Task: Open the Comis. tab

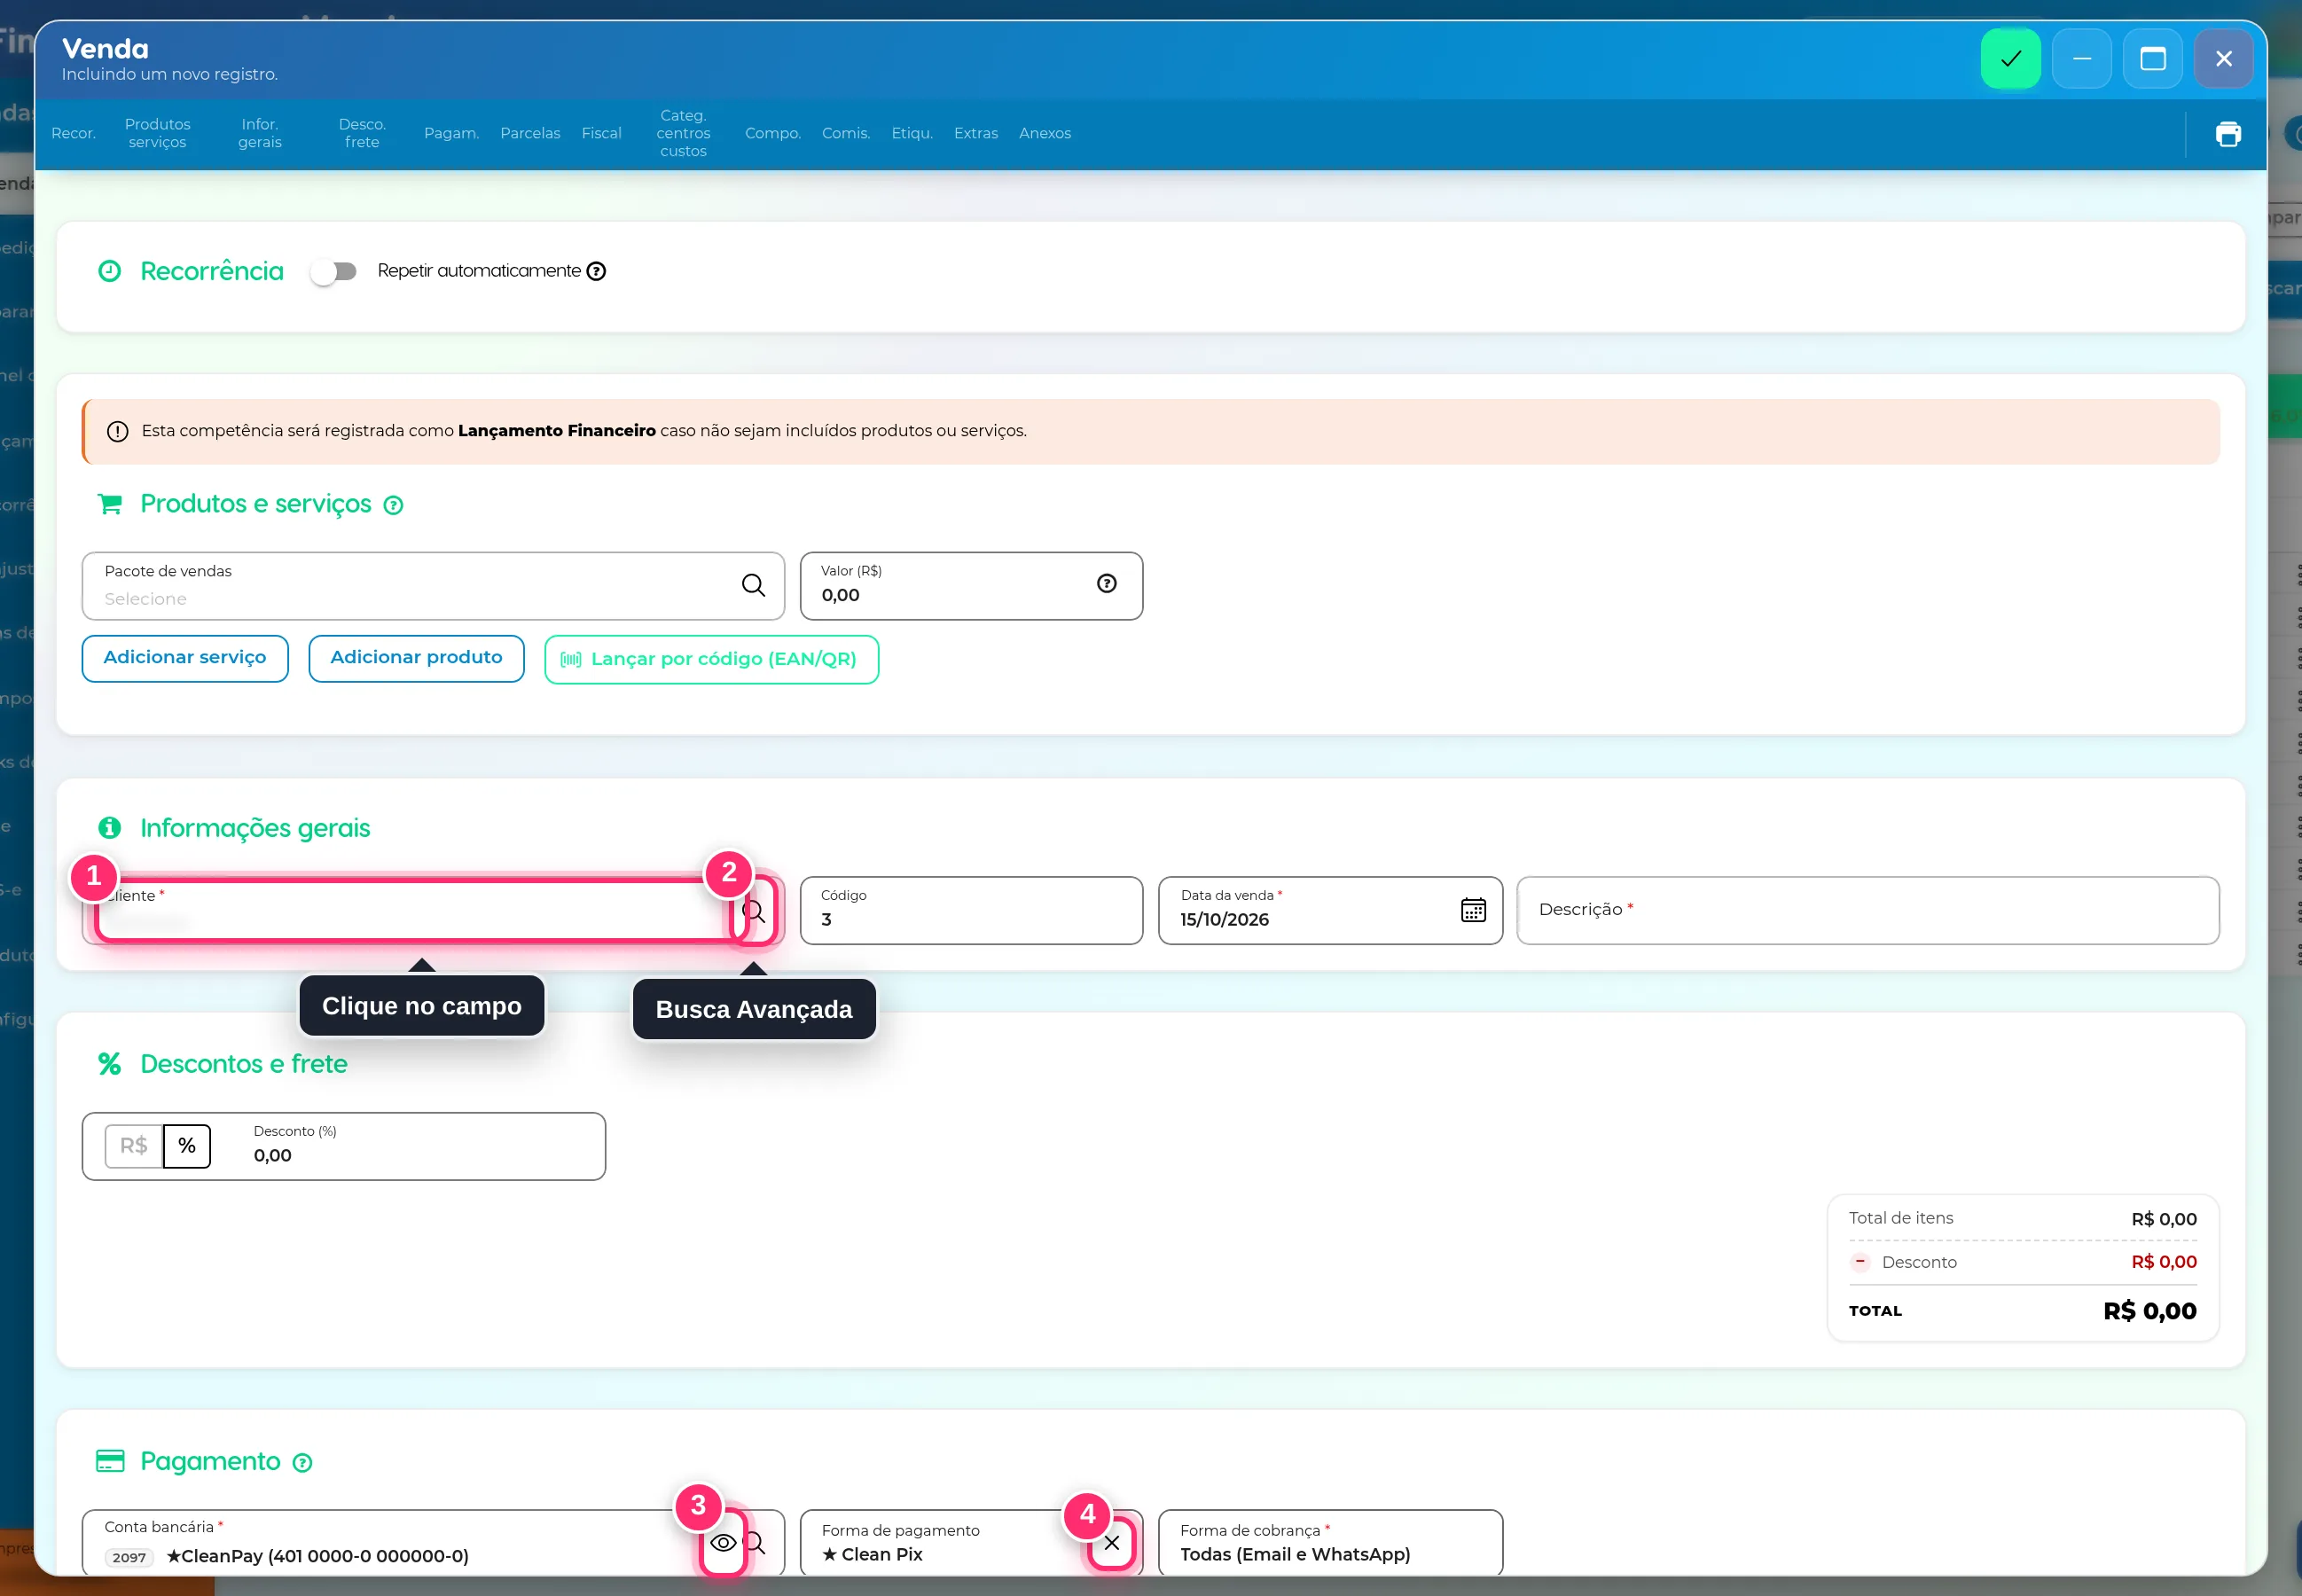Action: pos(846,133)
